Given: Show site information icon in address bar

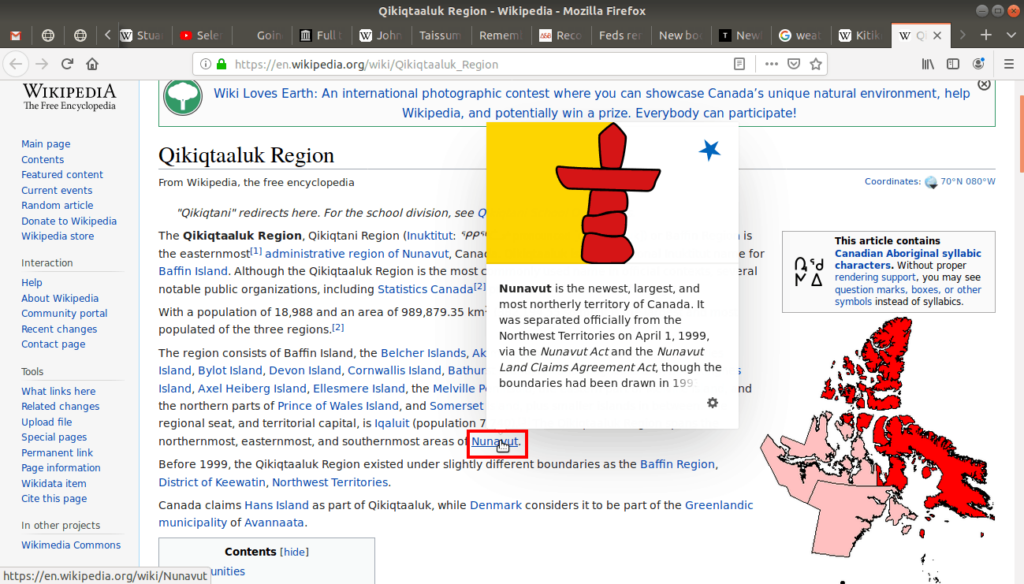Looking at the screenshot, I should tap(206, 64).
